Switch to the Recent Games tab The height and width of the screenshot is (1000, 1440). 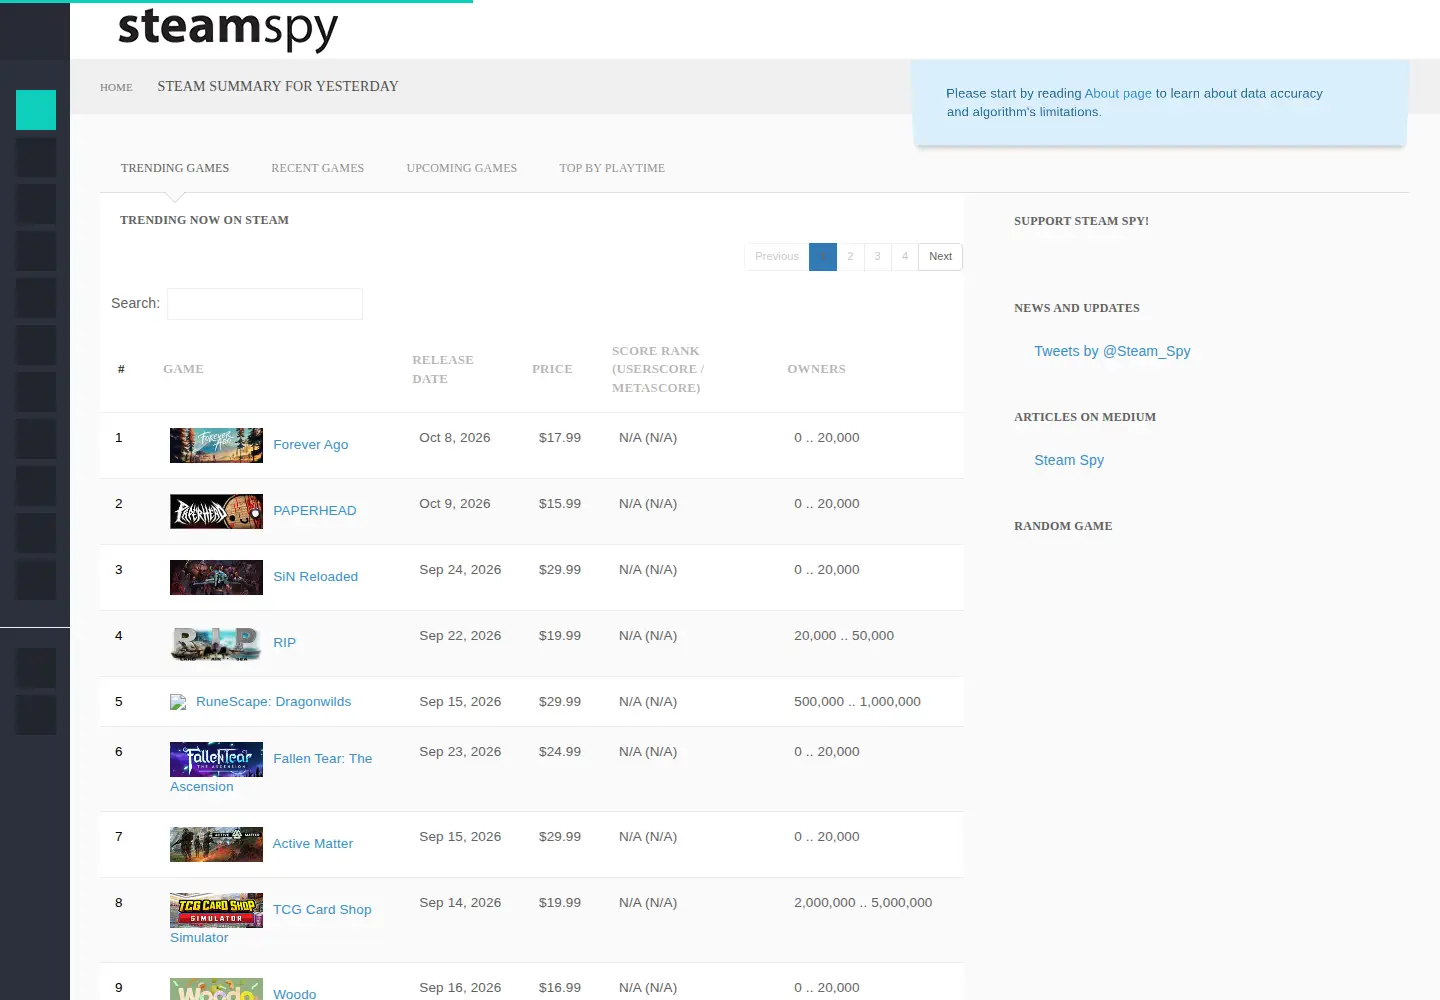point(317,168)
